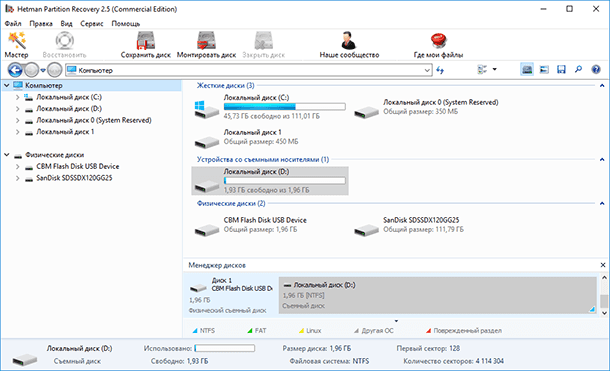Open the Правка menu
Screen dimensions: 610x371
coord(41,23)
